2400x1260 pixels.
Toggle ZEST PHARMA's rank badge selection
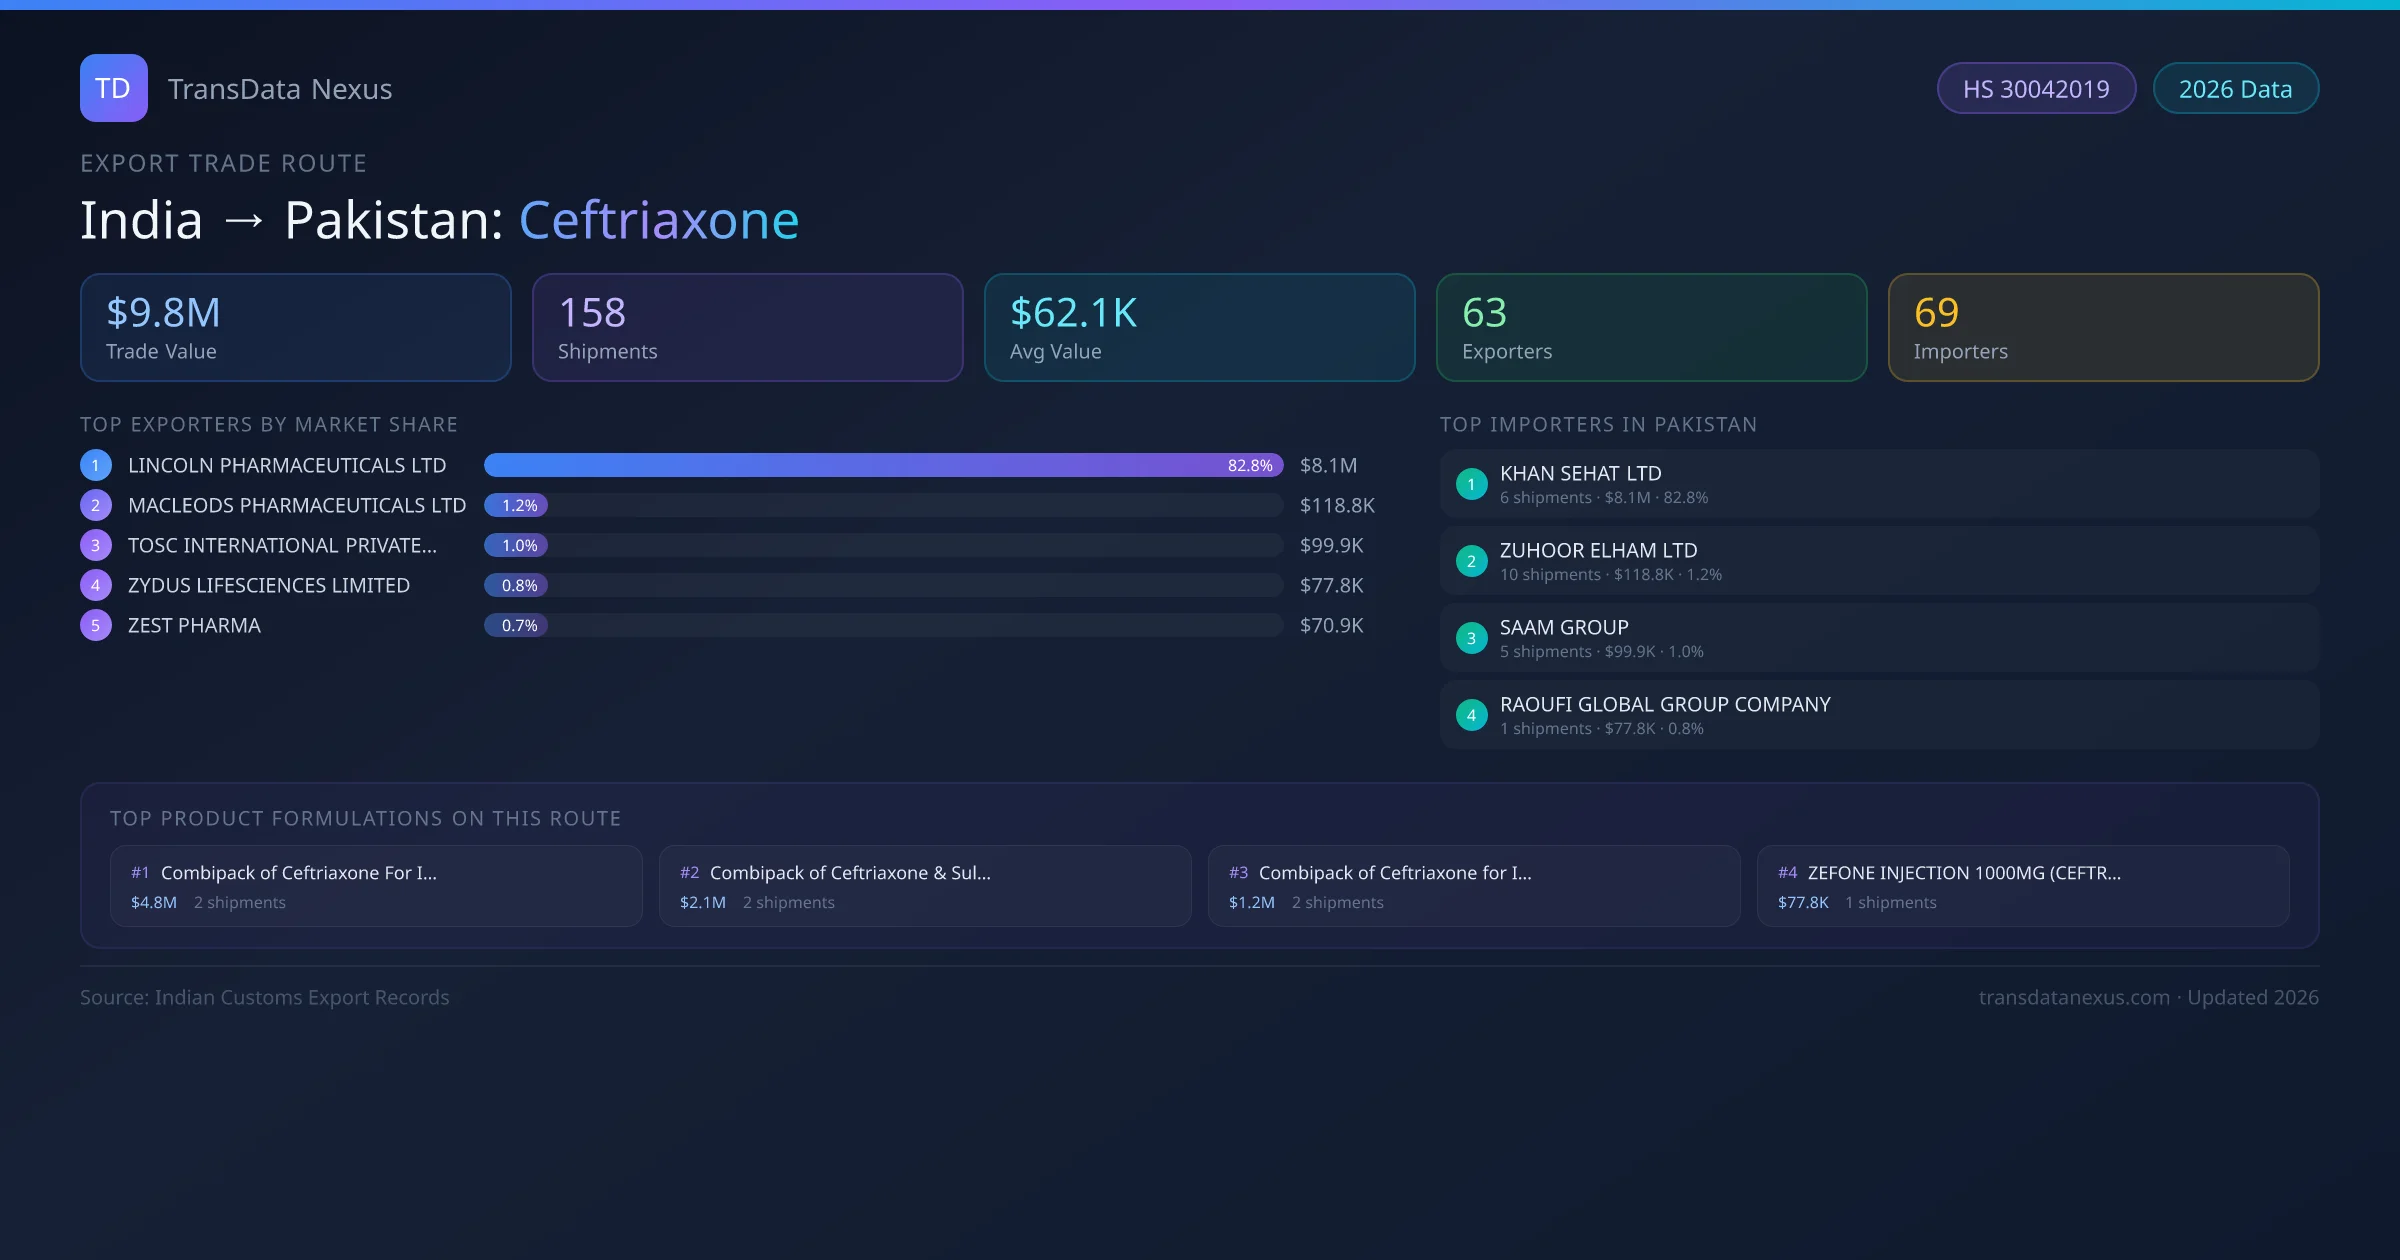click(x=95, y=624)
